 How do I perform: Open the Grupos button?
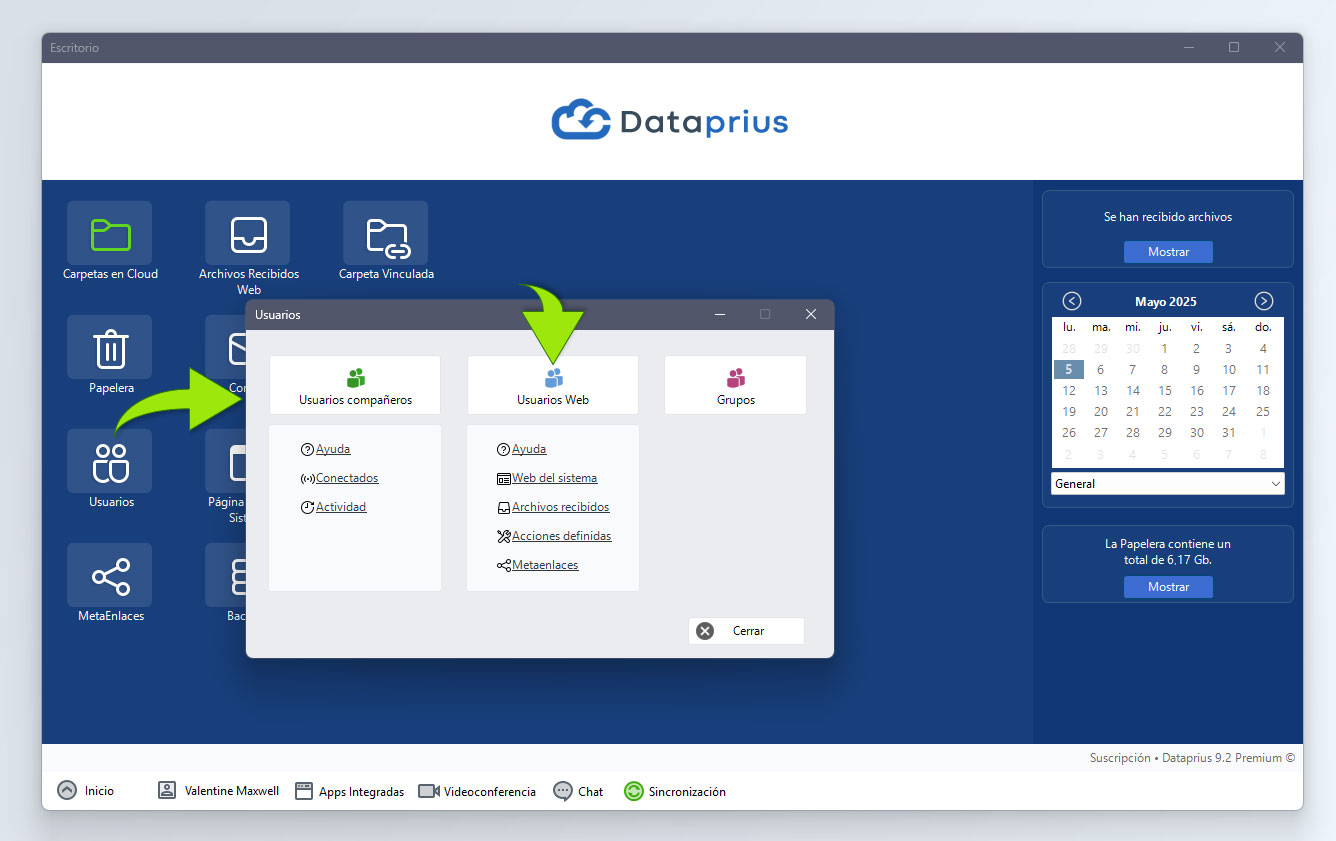pyautogui.click(x=736, y=385)
